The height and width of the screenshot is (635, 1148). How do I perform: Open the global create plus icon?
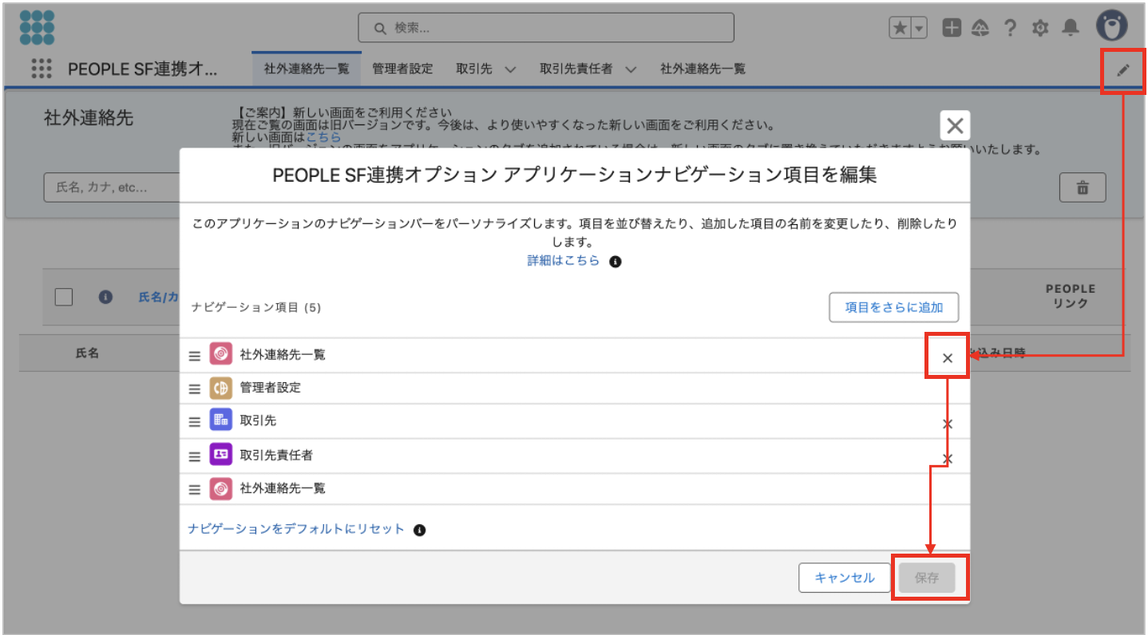tap(951, 28)
